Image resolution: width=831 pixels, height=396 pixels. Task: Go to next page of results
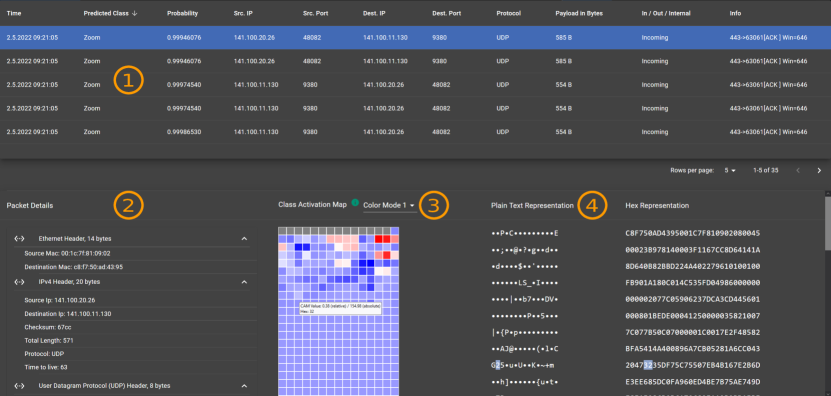coord(819,170)
